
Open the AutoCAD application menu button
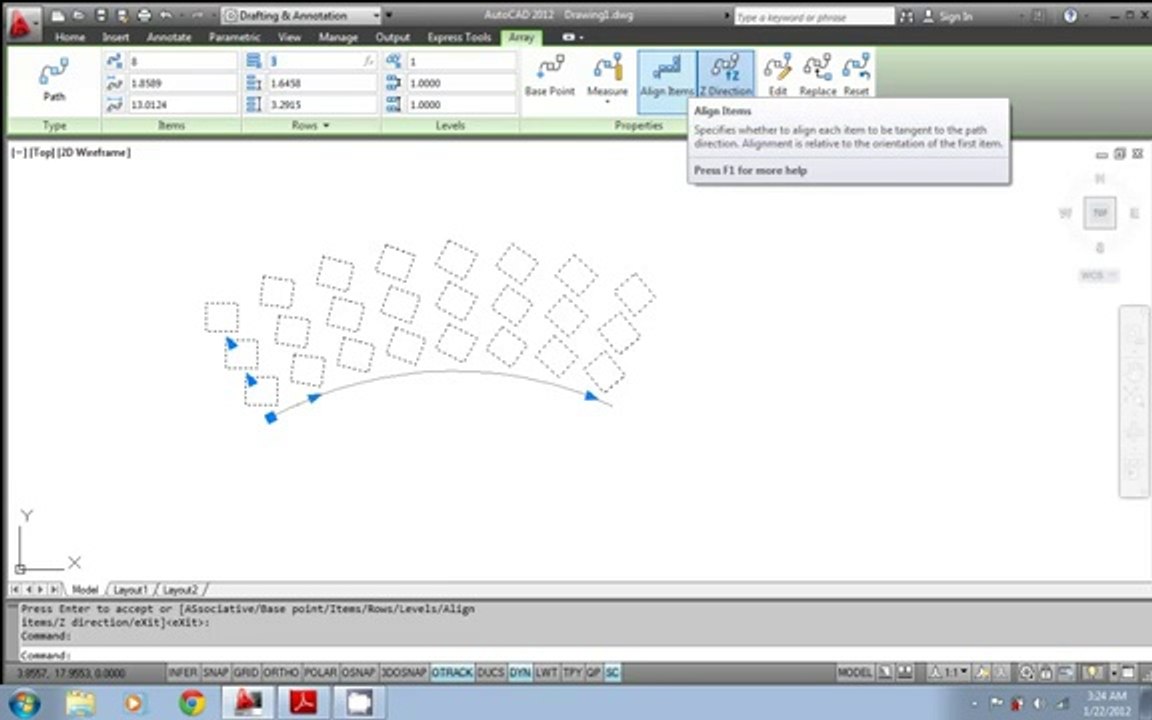tap(22, 24)
